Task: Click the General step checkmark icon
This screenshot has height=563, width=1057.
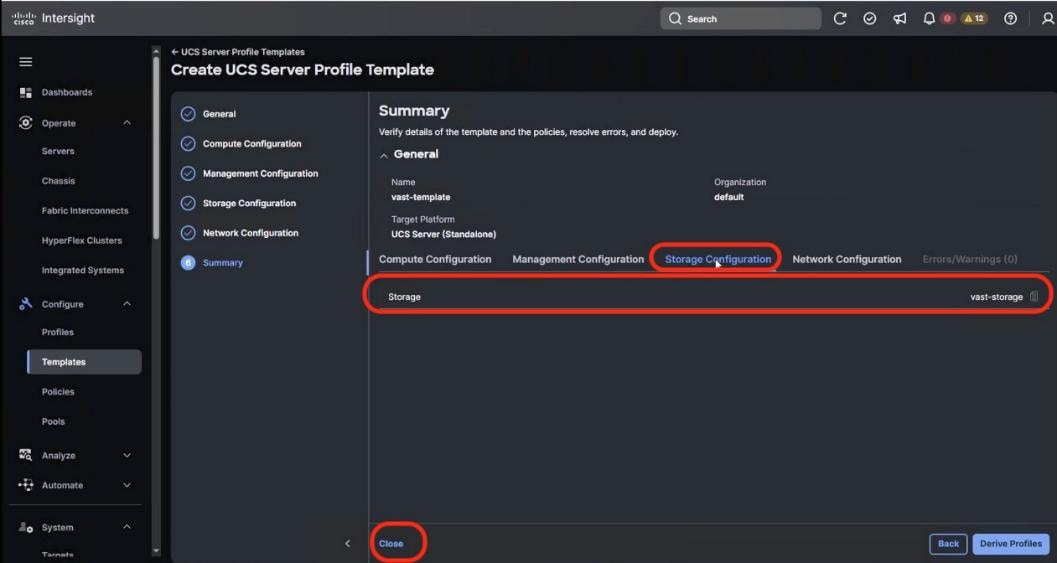Action: [188, 114]
